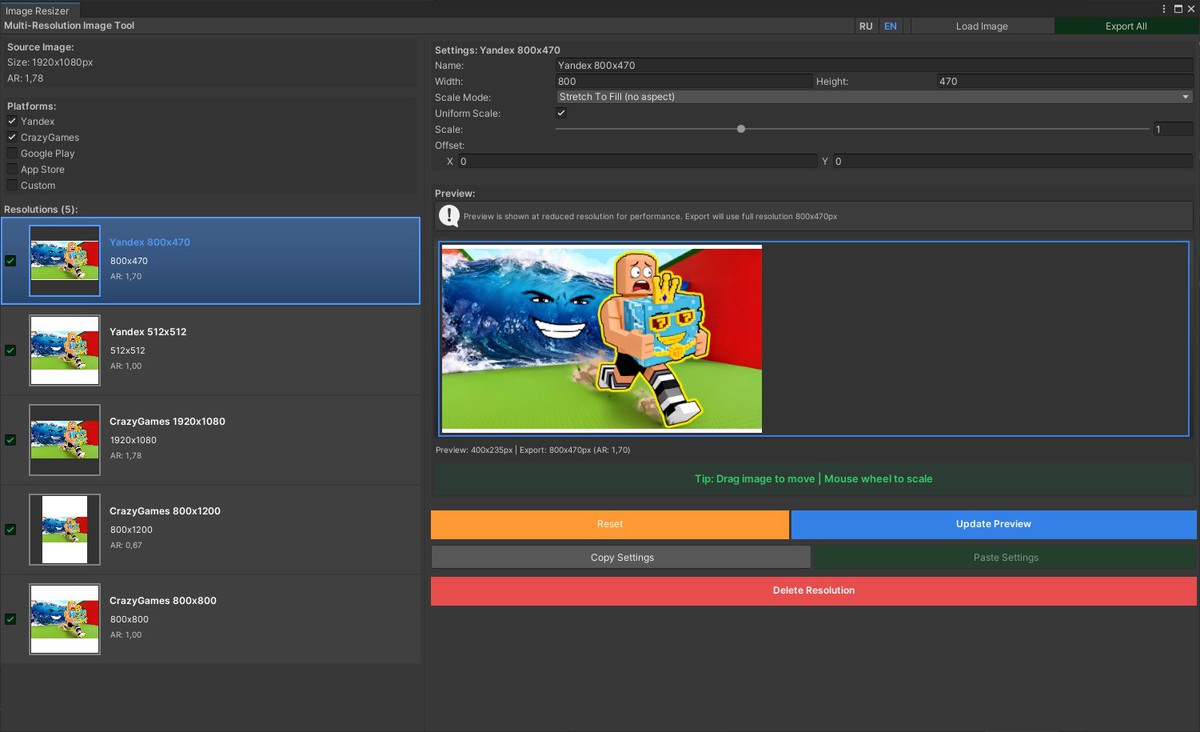Viewport: 1200px width, 732px height.
Task: Click the Yandex 512x512 thumbnail
Action: click(65, 350)
